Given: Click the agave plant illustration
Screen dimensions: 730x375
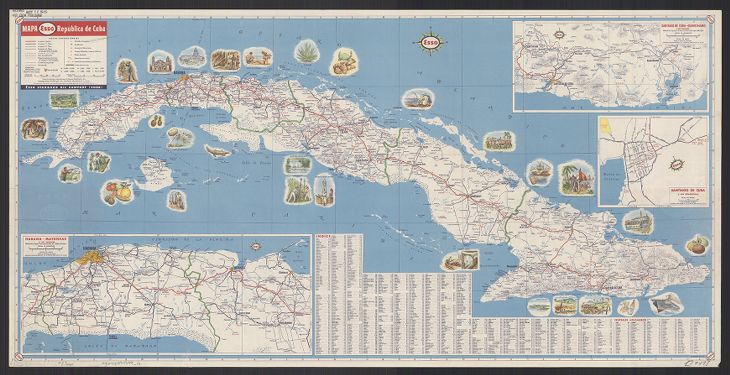Looking at the screenshot, I should click(307, 52).
